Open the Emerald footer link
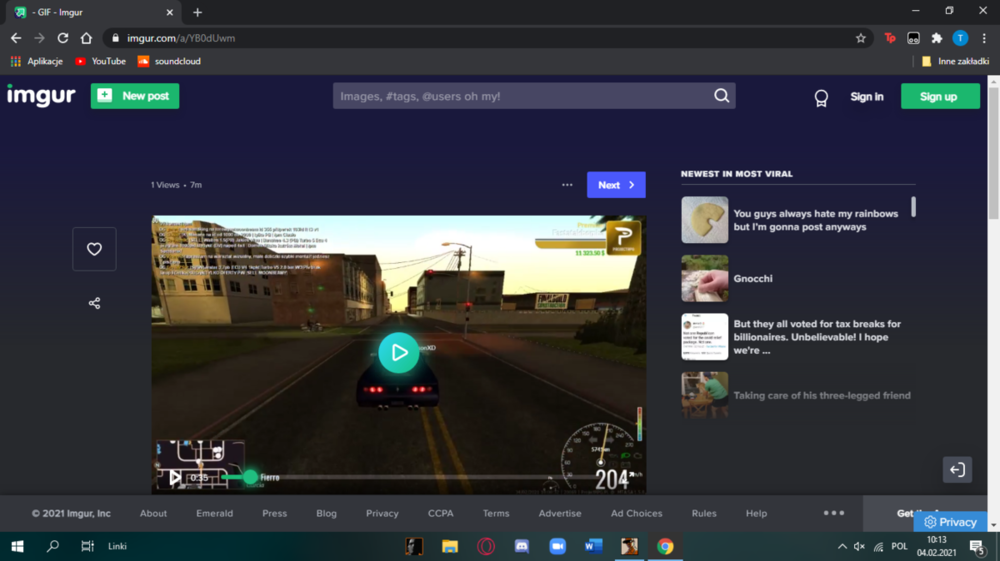This screenshot has height=561, width=1000. click(214, 513)
